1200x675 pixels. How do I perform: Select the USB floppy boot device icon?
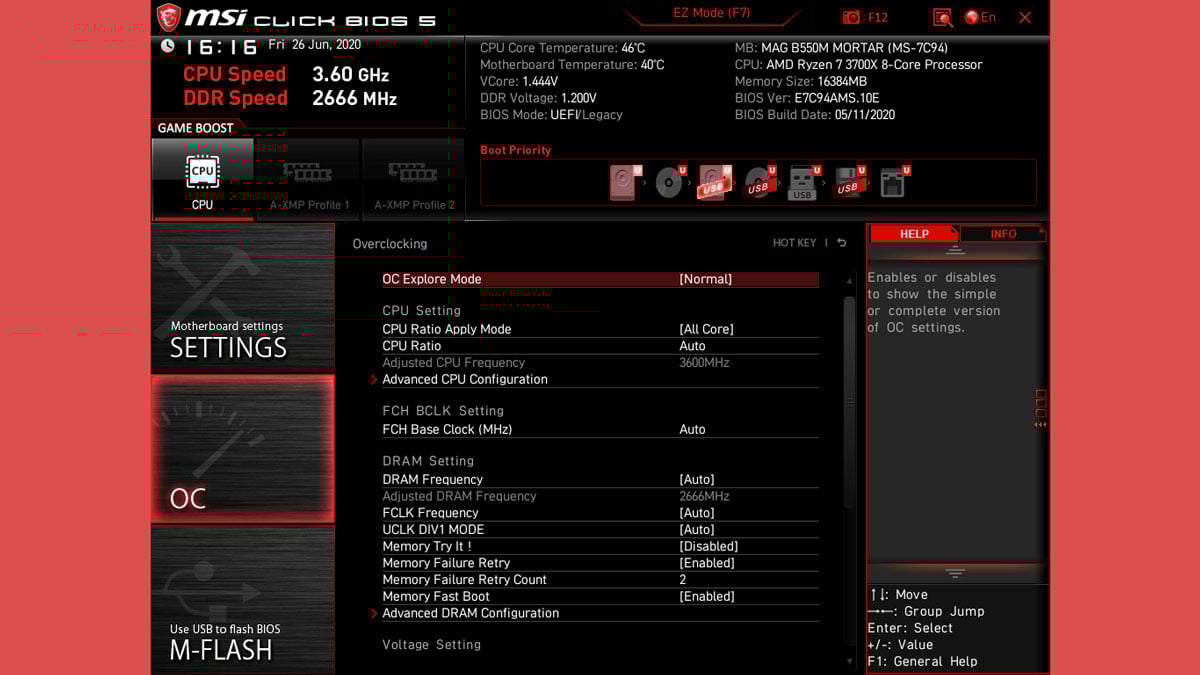click(848, 183)
